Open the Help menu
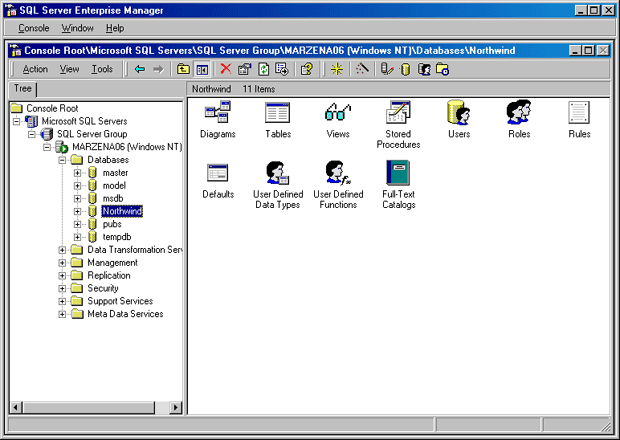The height and width of the screenshot is (440, 620). click(x=115, y=28)
